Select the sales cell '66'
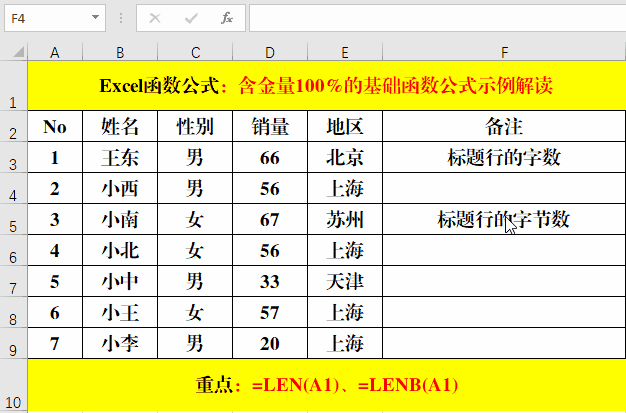This screenshot has height=413, width=626. 270,157
